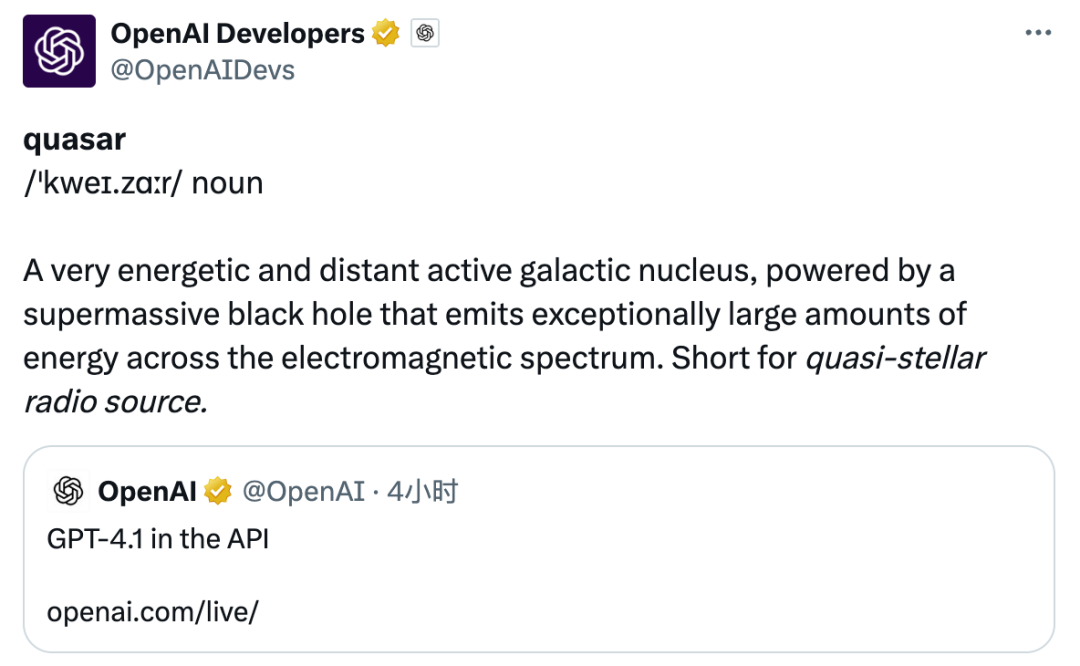
Task: Click the square affiliation badge beside the verification checkmark
Action: point(424,32)
